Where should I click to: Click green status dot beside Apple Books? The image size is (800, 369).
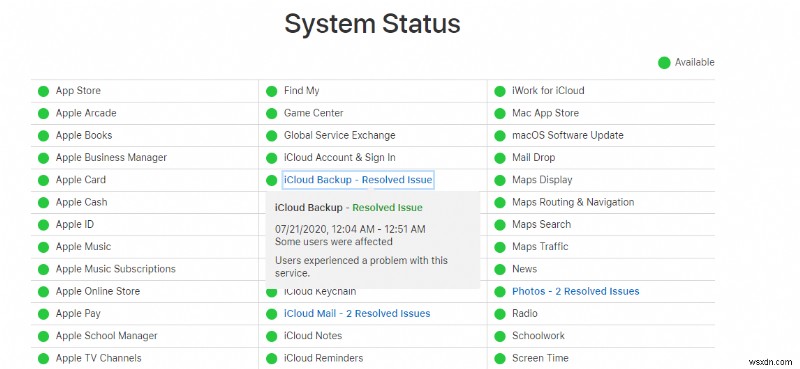coord(43,136)
